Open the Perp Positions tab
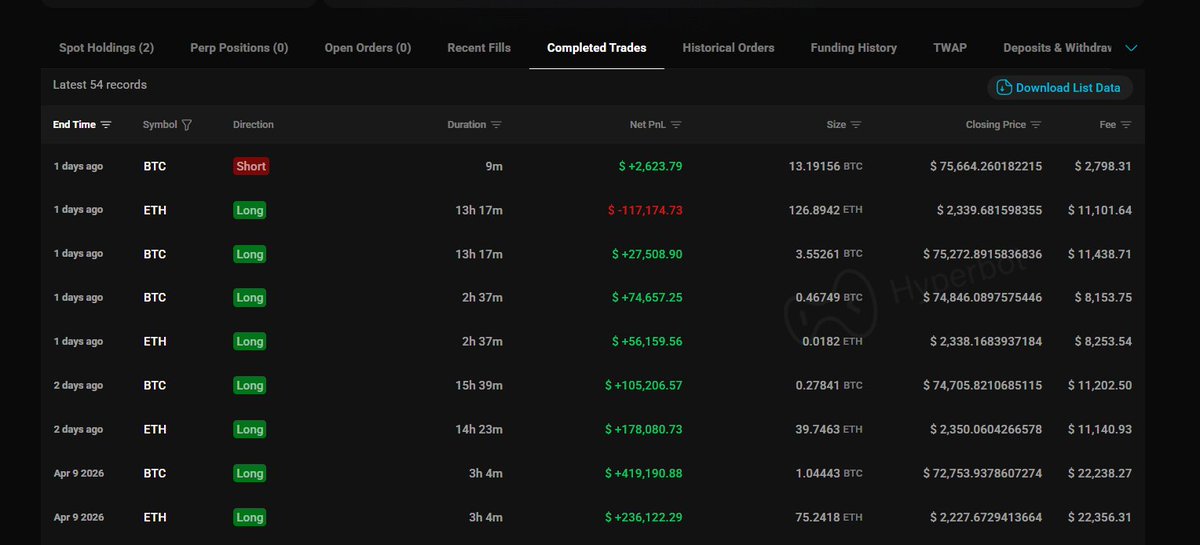The height and width of the screenshot is (545, 1200). click(x=239, y=48)
